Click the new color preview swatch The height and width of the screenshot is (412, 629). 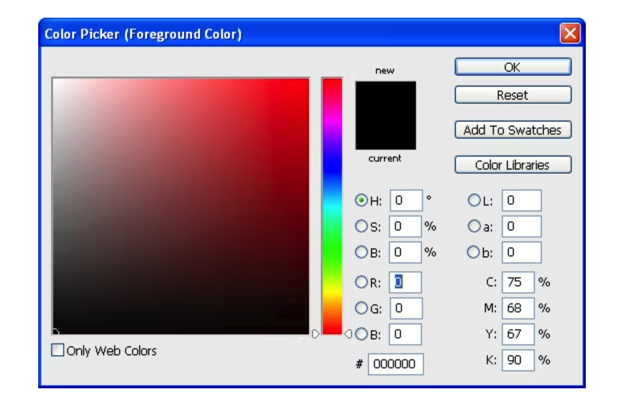385,99
